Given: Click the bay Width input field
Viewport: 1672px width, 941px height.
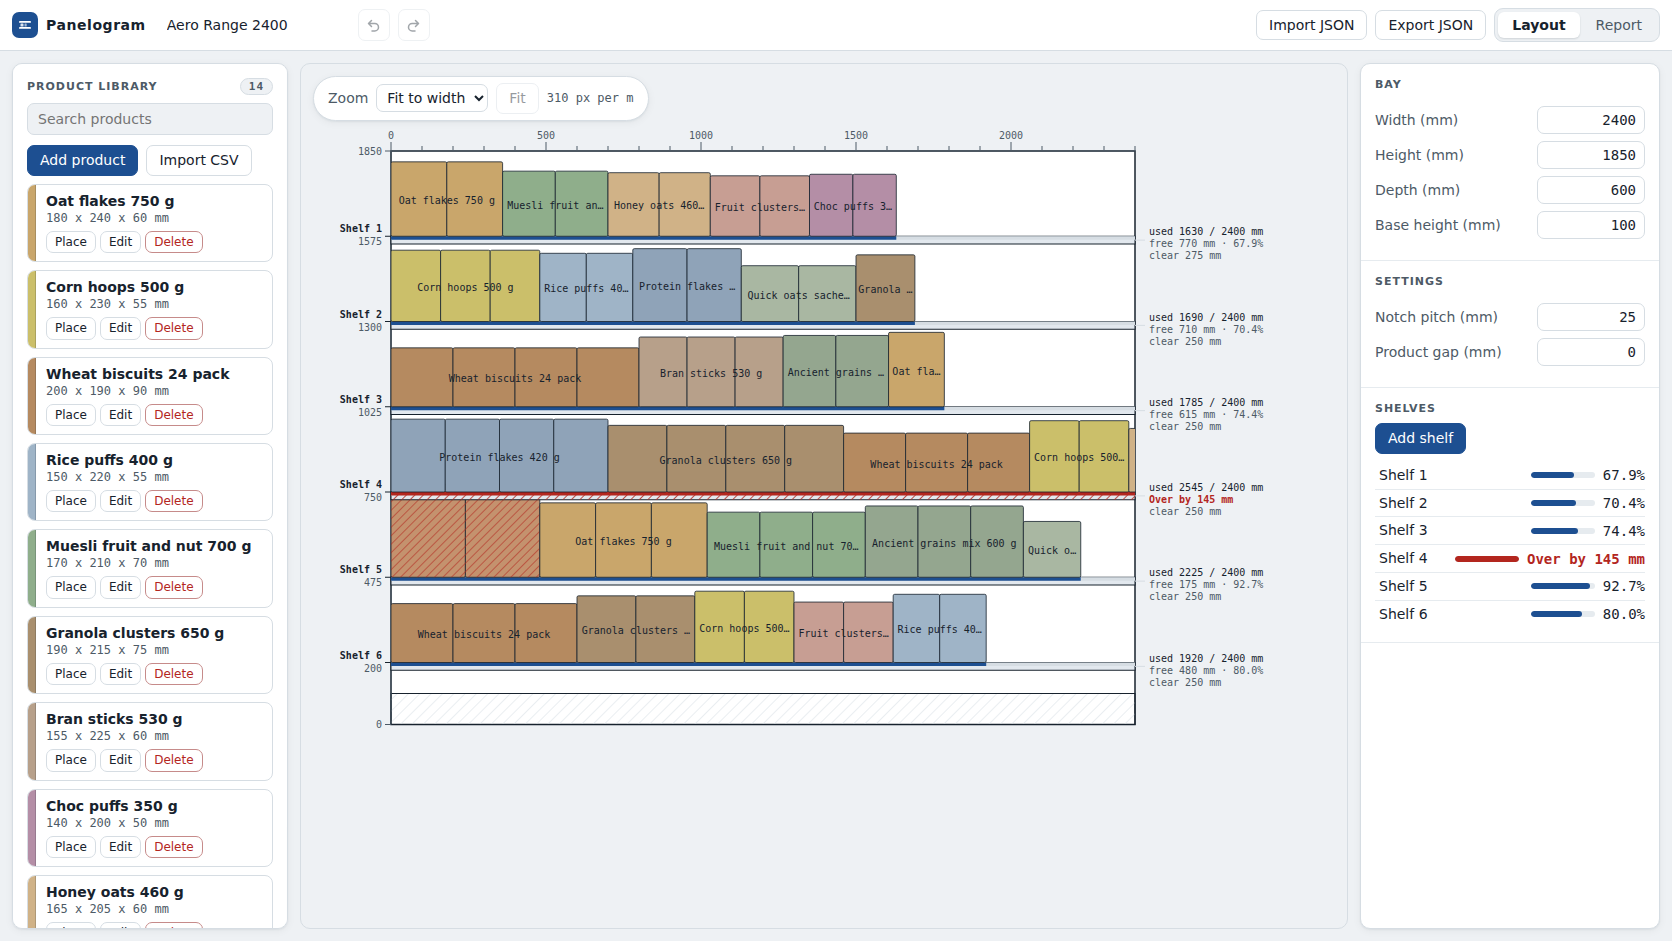Looking at the screenshot, I should 1590,120.
